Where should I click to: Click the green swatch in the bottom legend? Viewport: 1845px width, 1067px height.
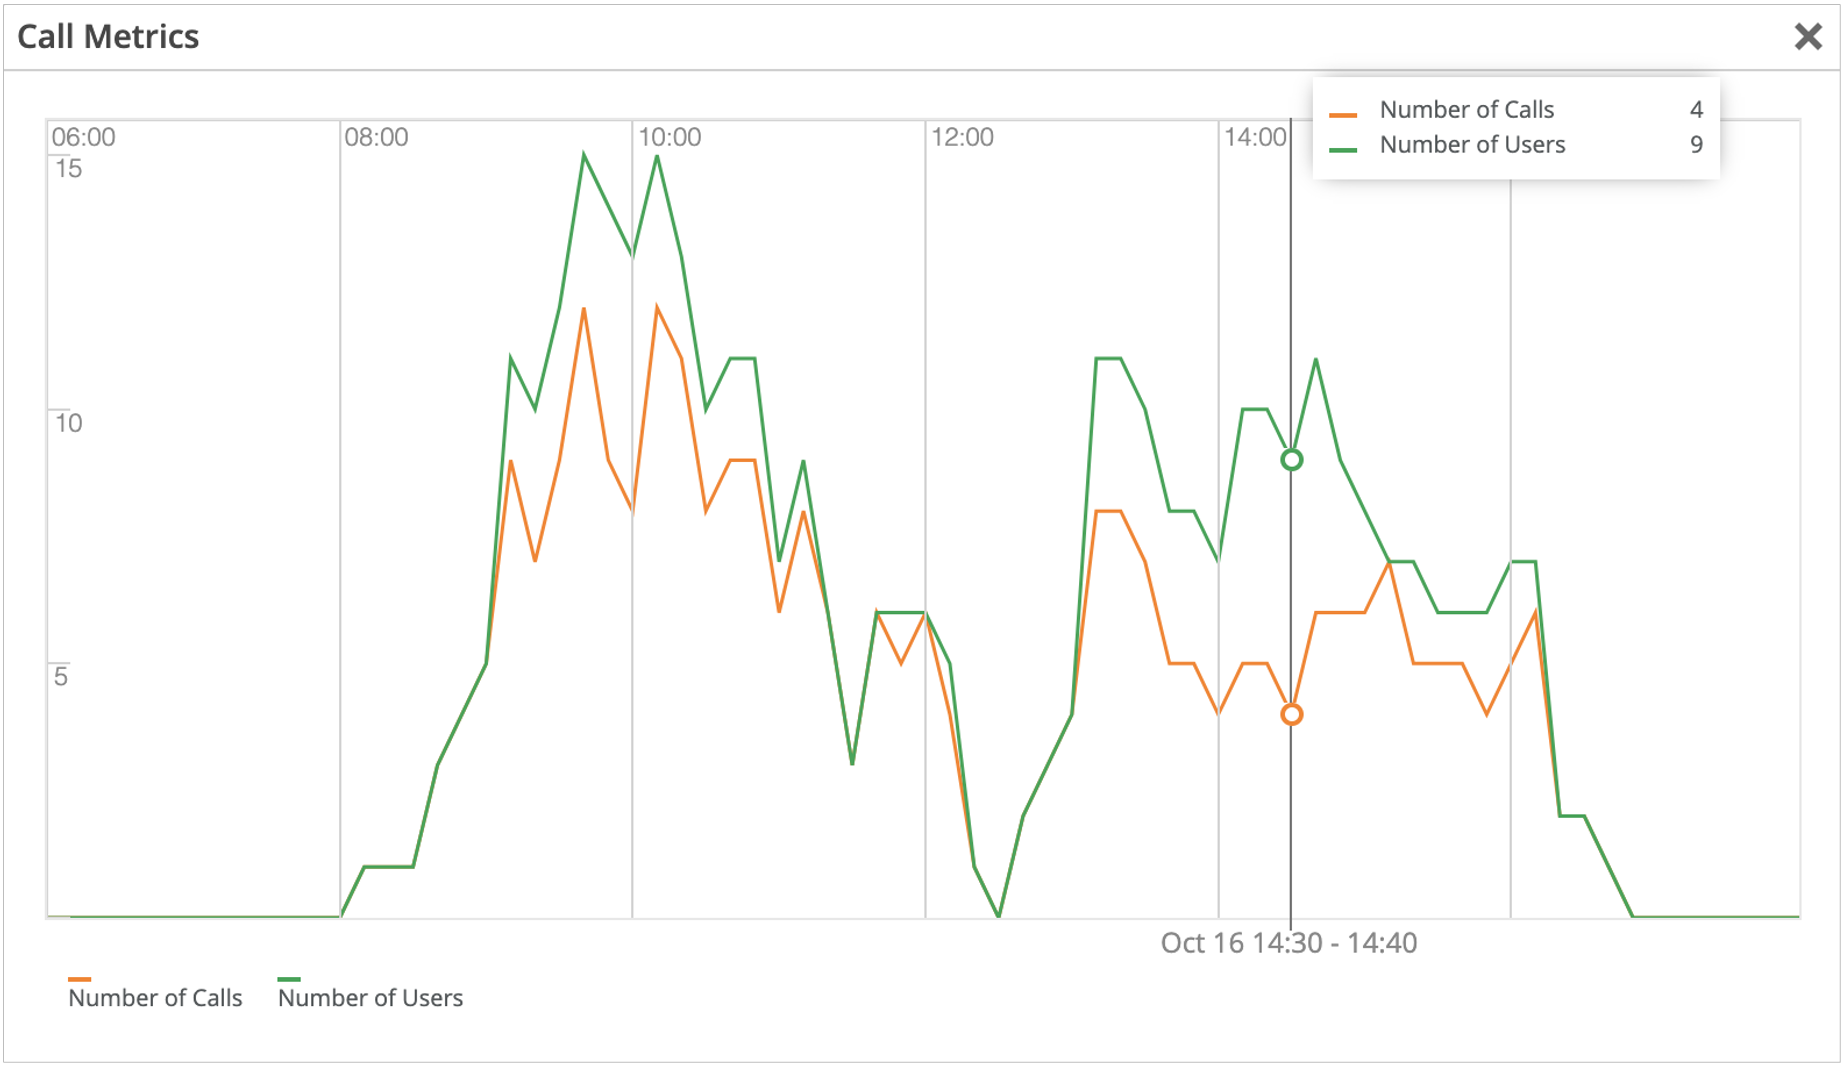(x=289, y=979)
